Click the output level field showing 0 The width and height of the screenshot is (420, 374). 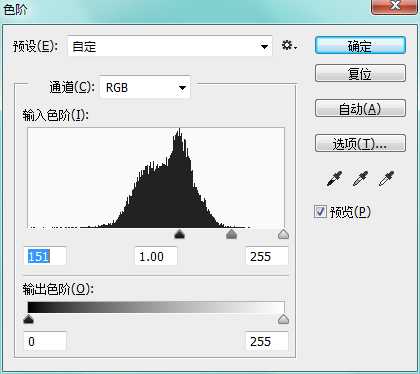point(45,341)
